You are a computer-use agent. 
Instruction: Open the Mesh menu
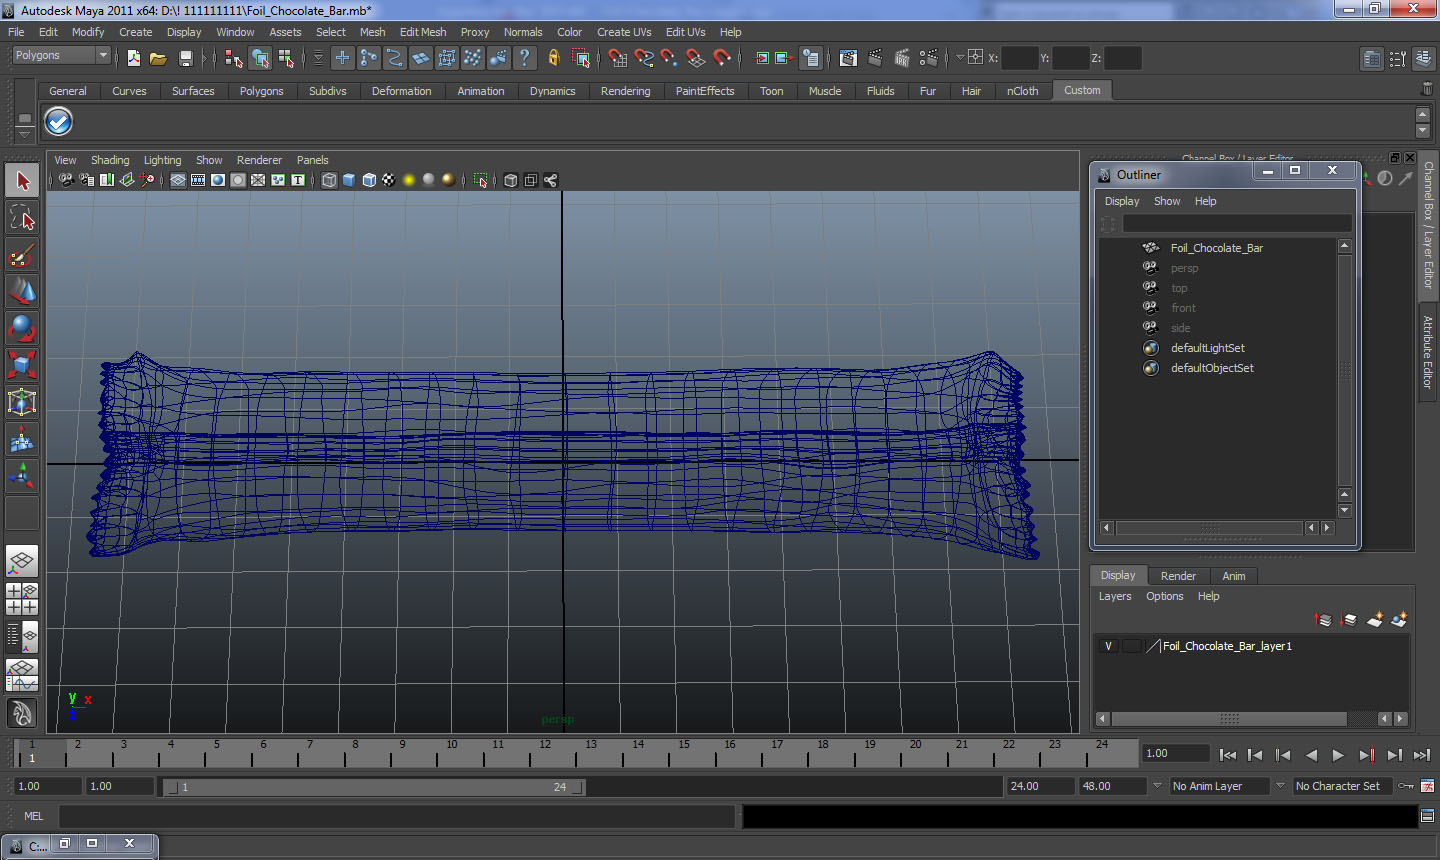[x=372, y=32]
